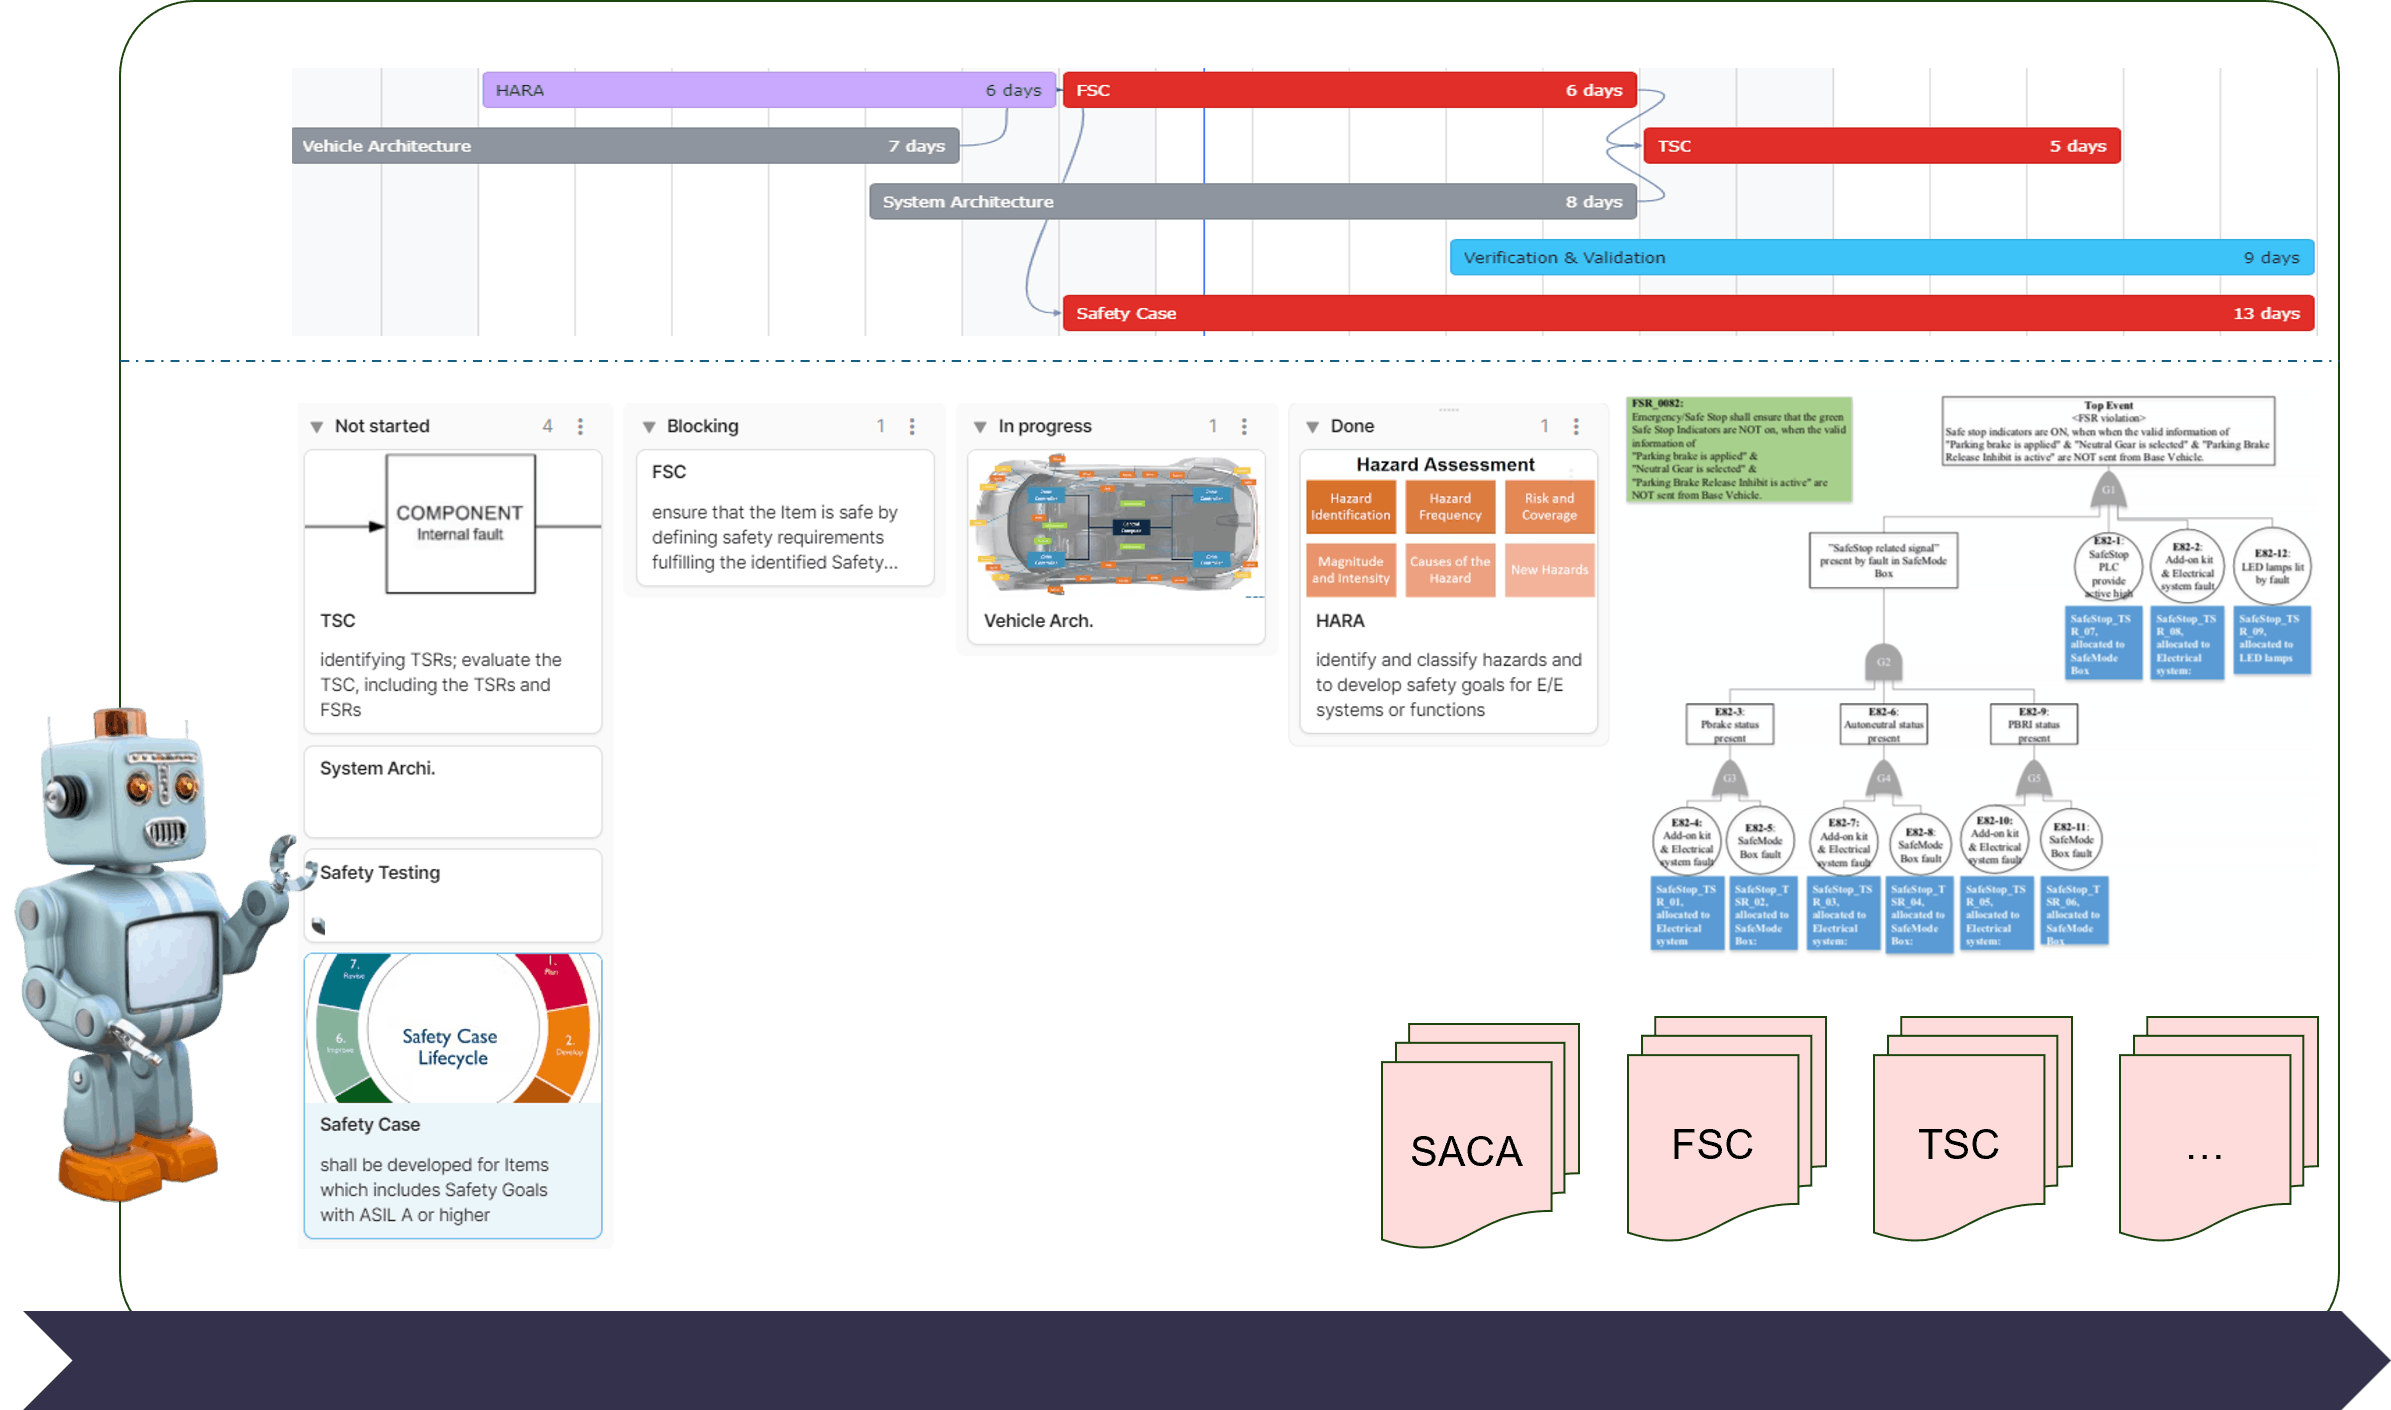Click the Causes of the Hazard tile
This screenshot has width=2391, height=1410.
pos(1450,570)
